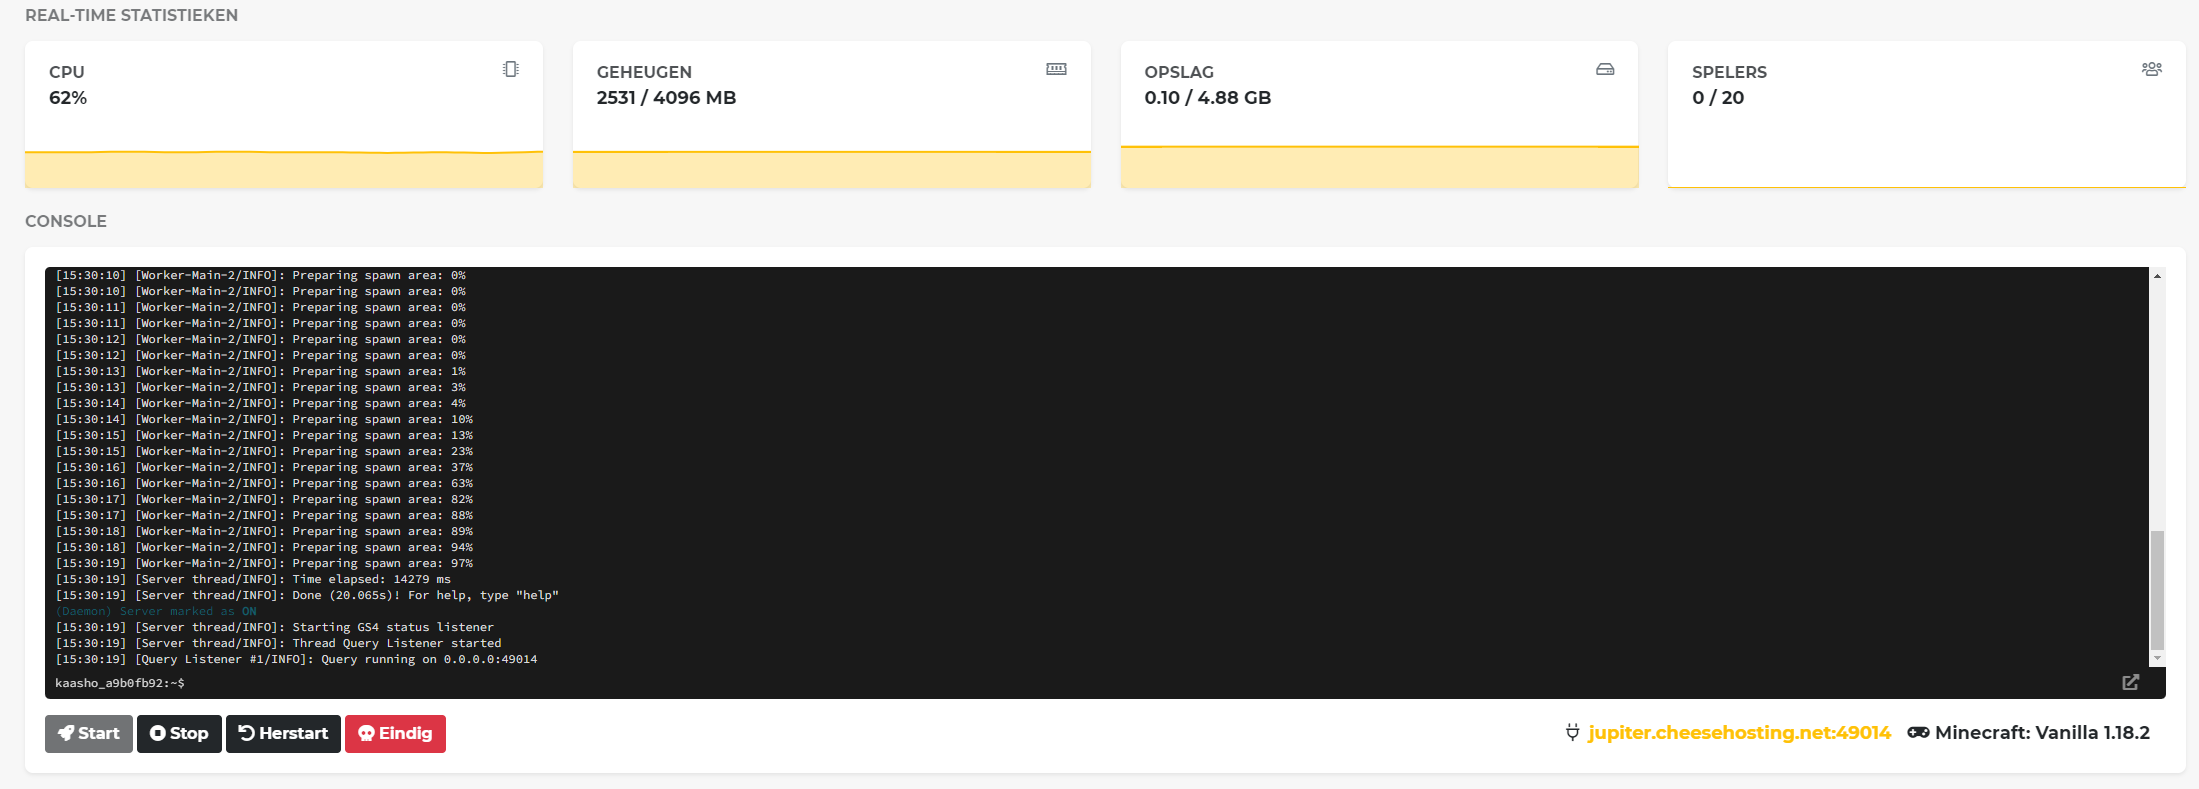The height and width of the screenshot is (789, 2199).
Task: Click the CPU usage graph
Action: tap(284, 168)
